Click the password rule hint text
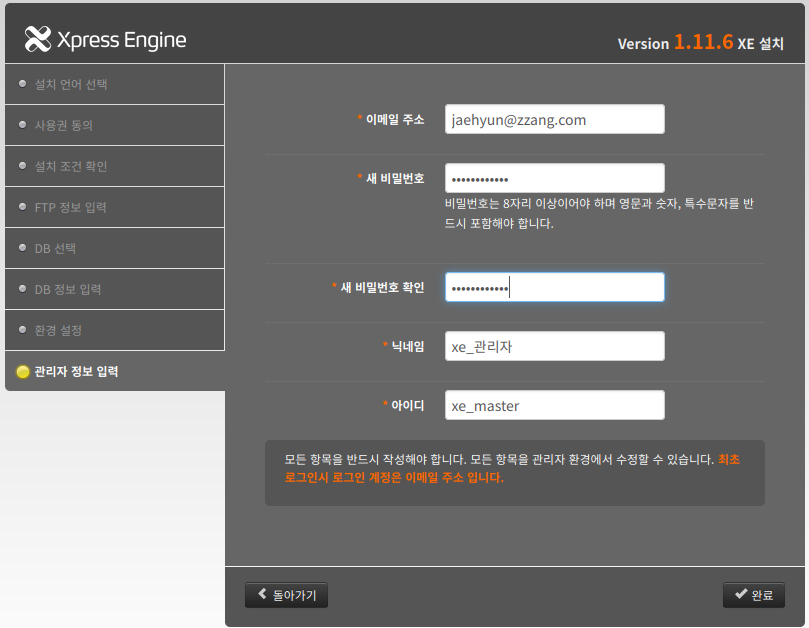The image size is (809, 628). click(599, 213)
